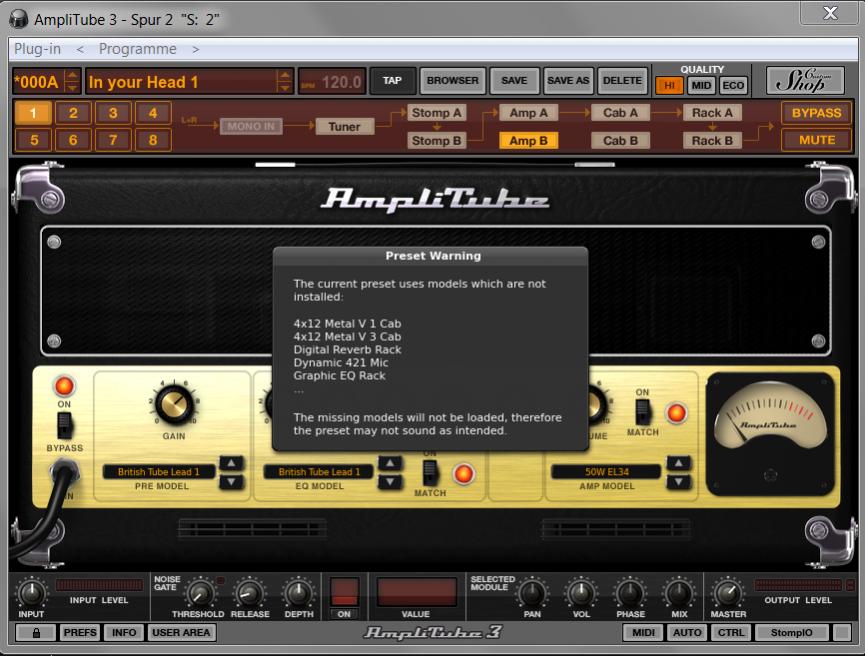Adjust the MIX knob

[679, 593]
